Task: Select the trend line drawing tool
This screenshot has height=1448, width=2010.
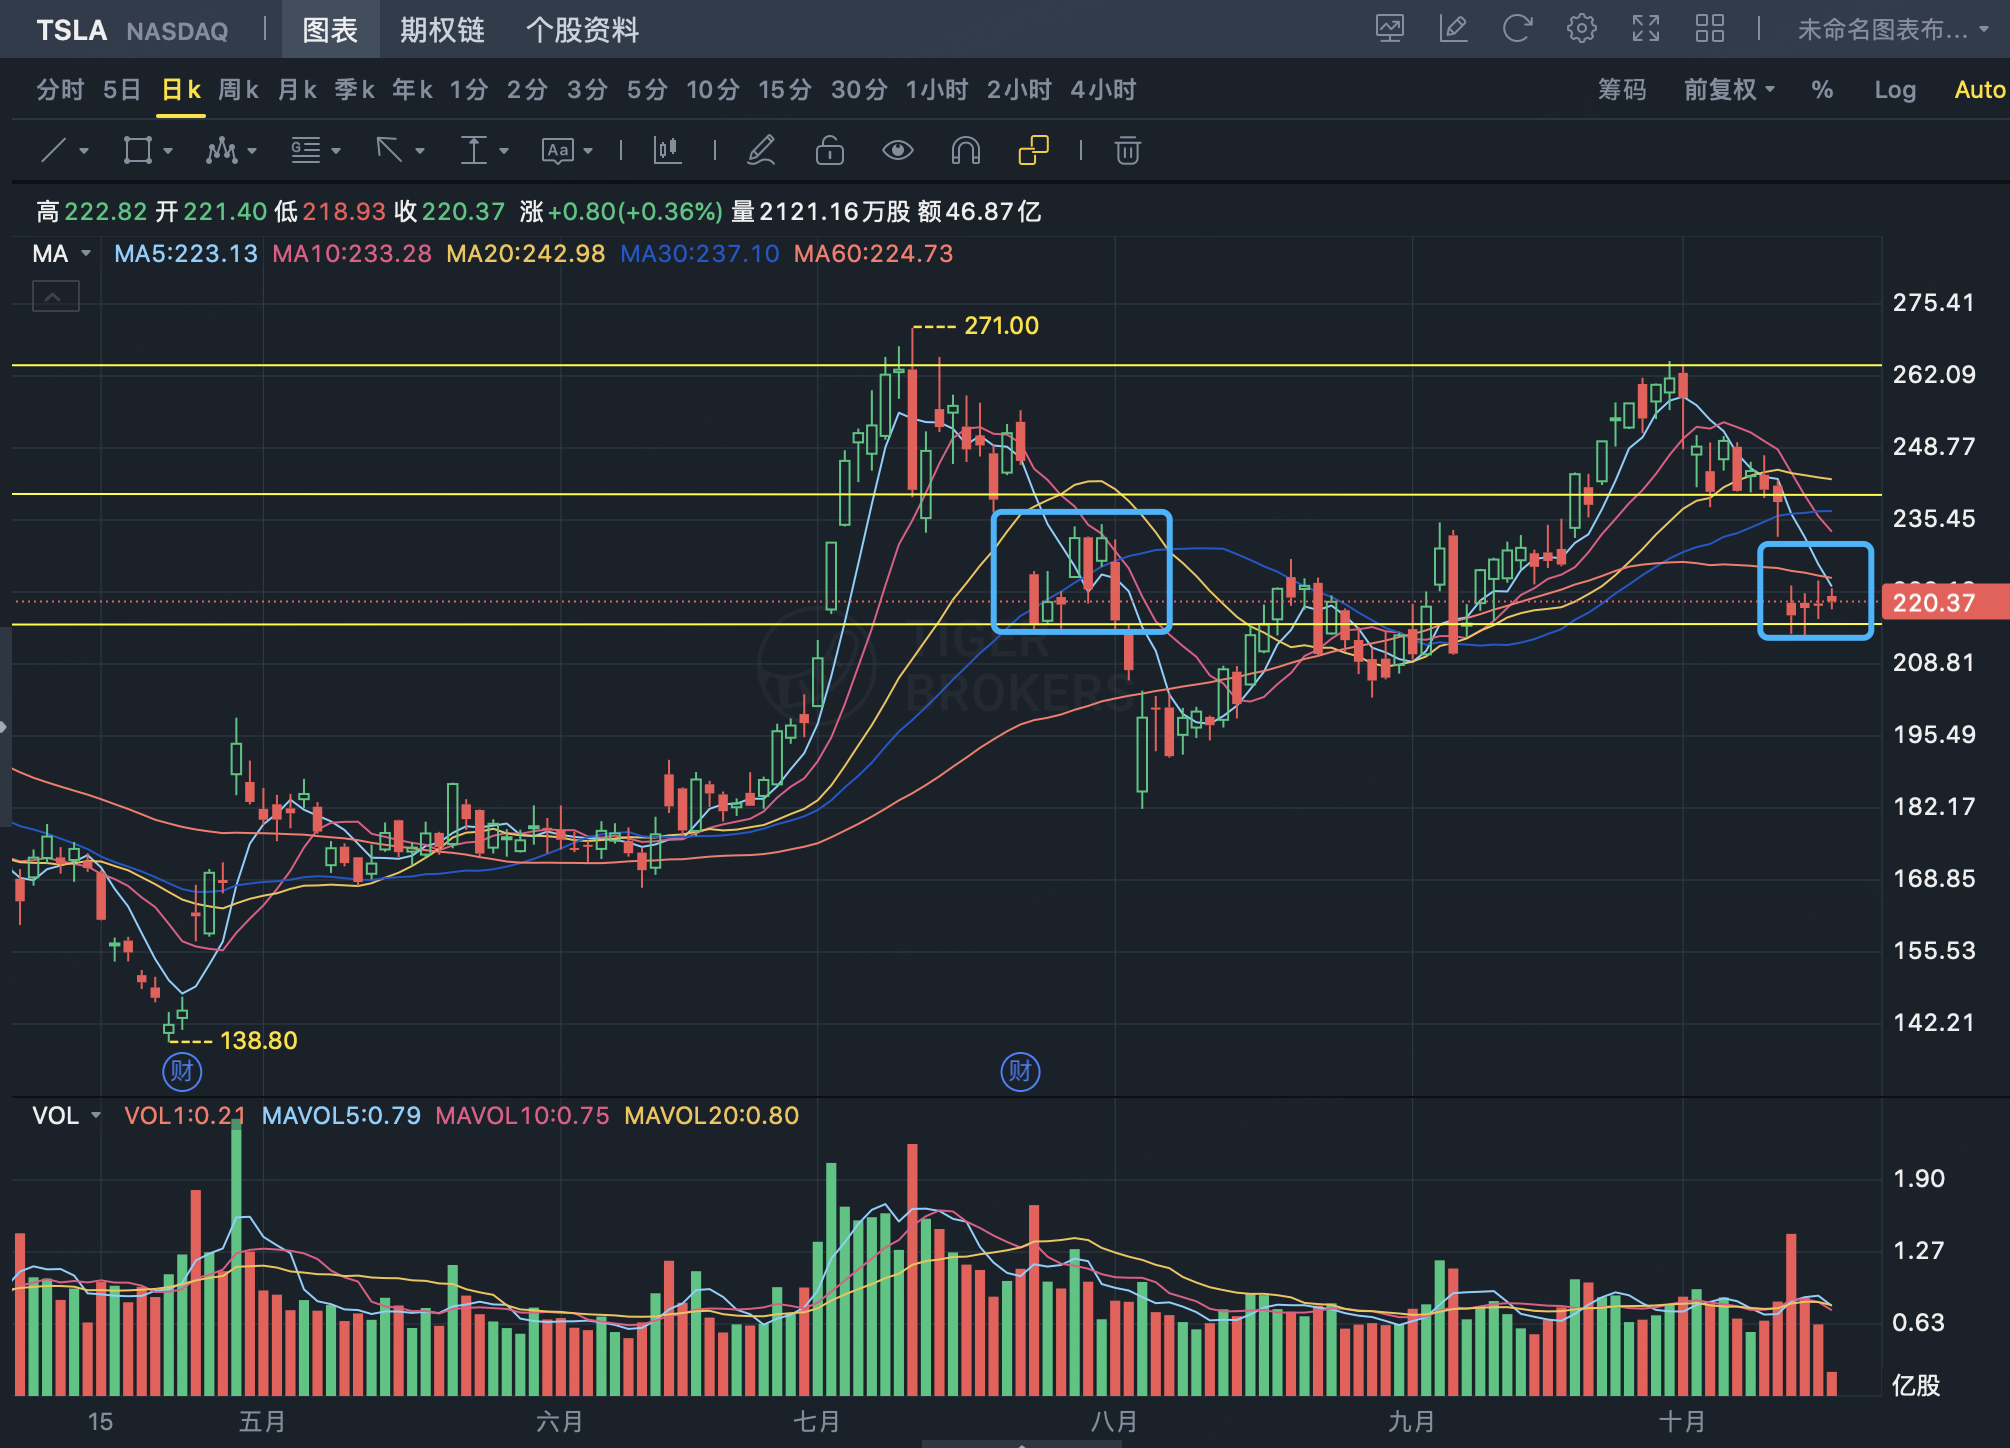Action: [x=54, y=151]
